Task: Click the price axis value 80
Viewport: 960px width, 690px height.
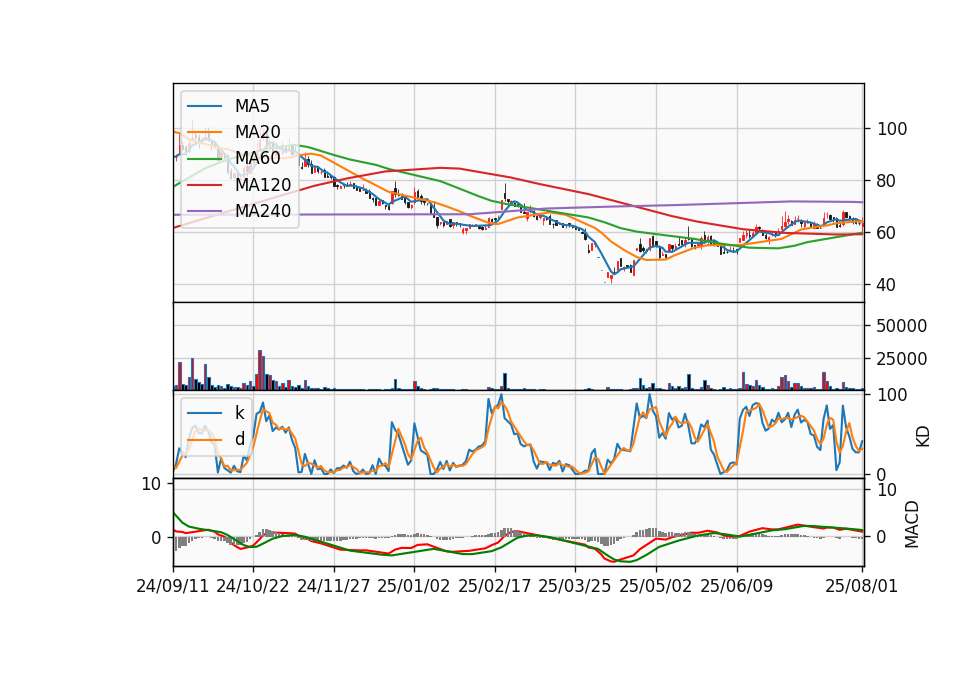Action: tap(887, 181)
